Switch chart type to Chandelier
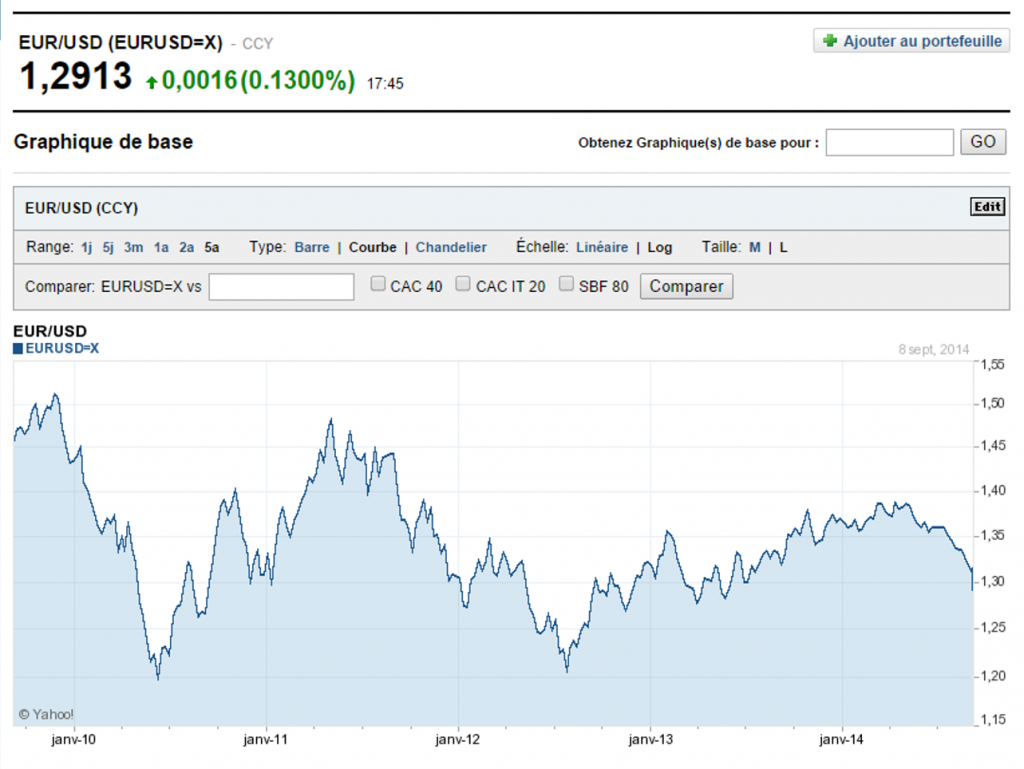The image size is (1024, 769). coord(451,247)
